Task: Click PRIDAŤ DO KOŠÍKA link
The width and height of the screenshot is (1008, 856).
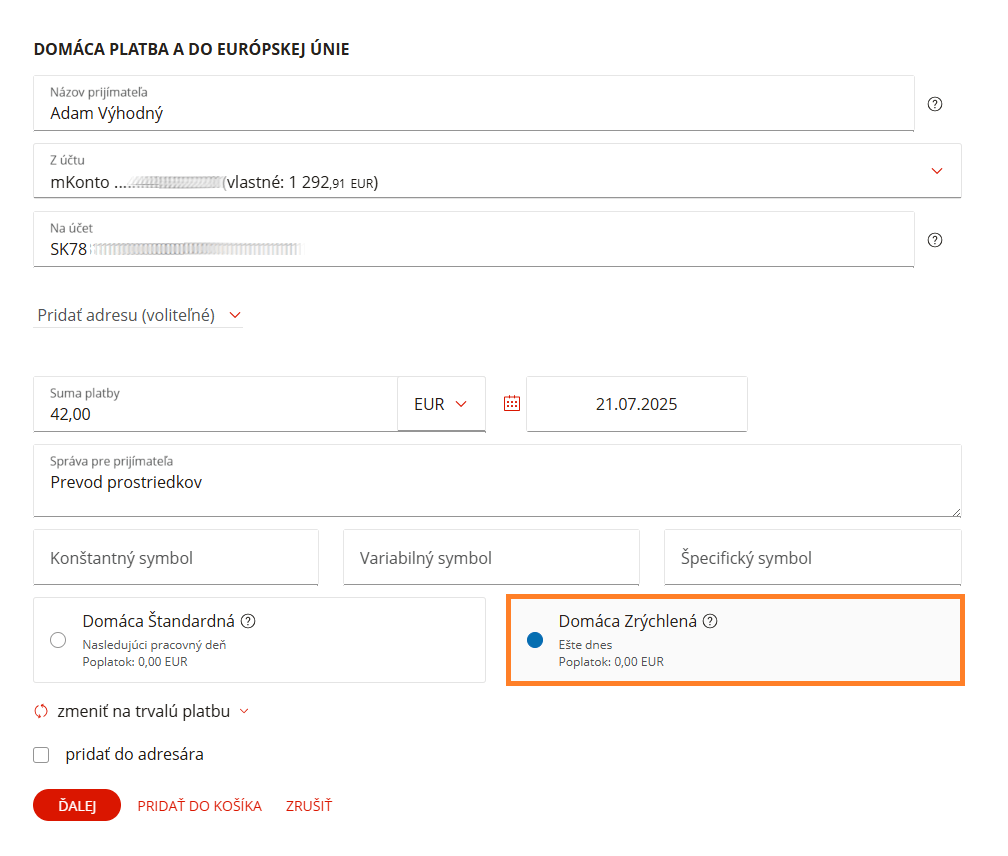Action: [x=199, y=806]
